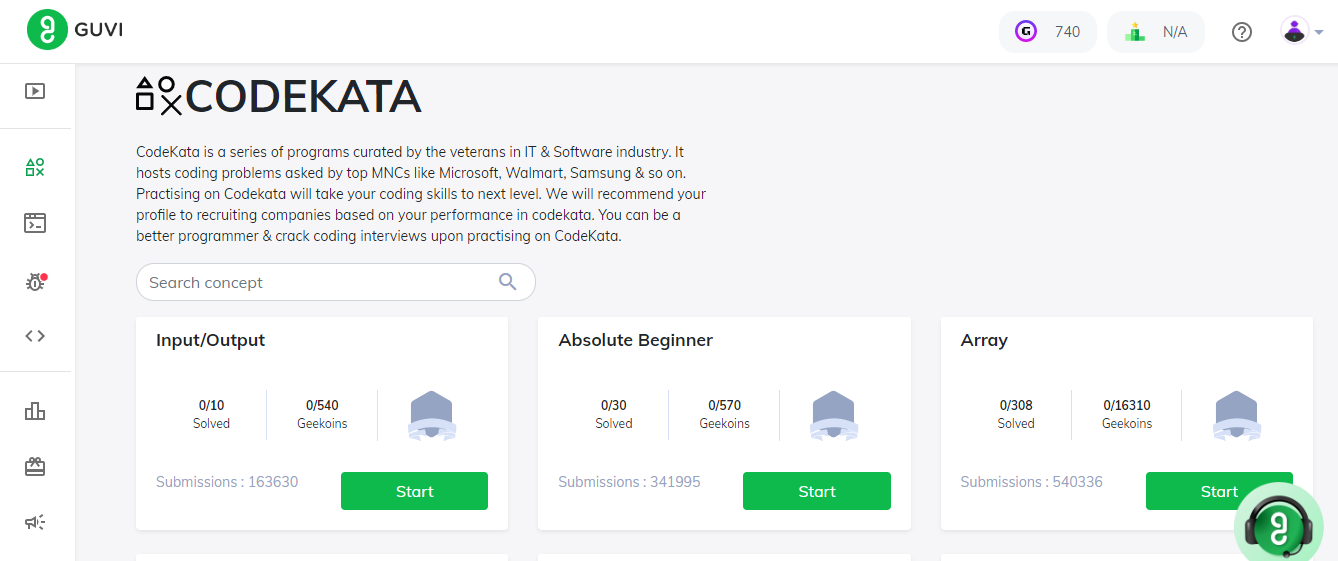Viewport: 1338px width, 561px height.
Task: Start the Array kata
Action: (x=1218, y=491)
